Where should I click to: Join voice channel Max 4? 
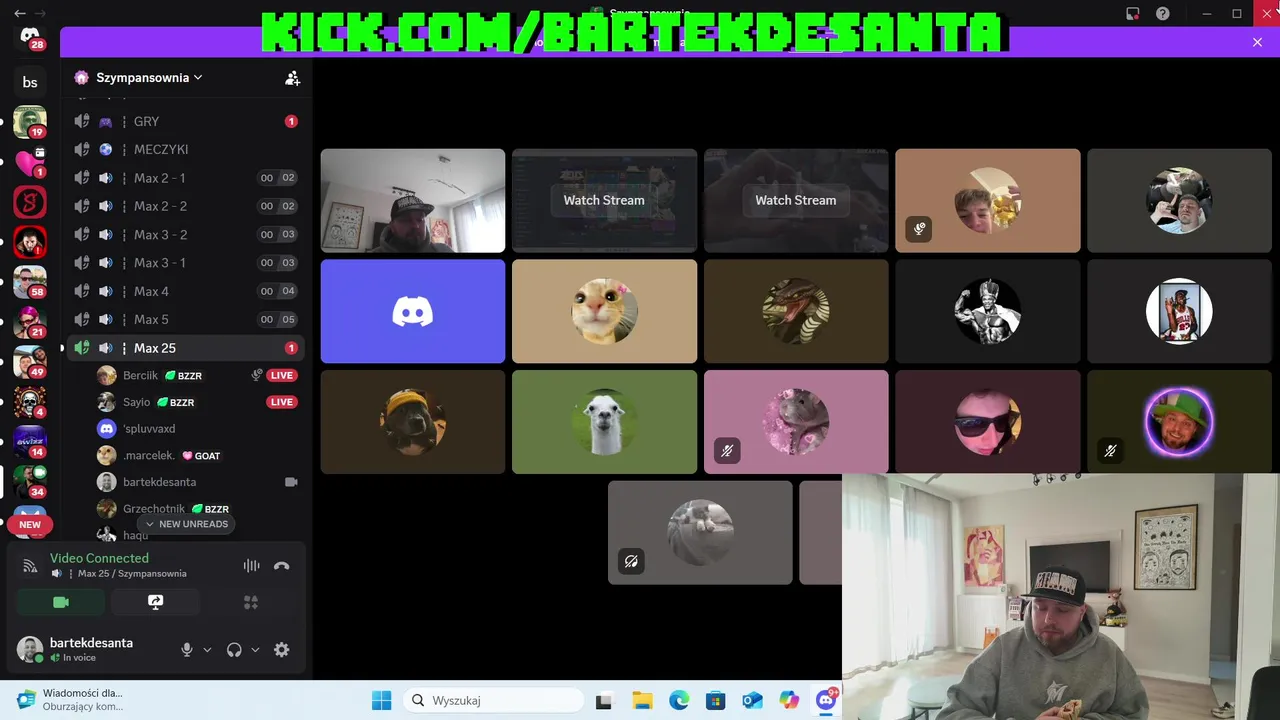tap(185, 291)
